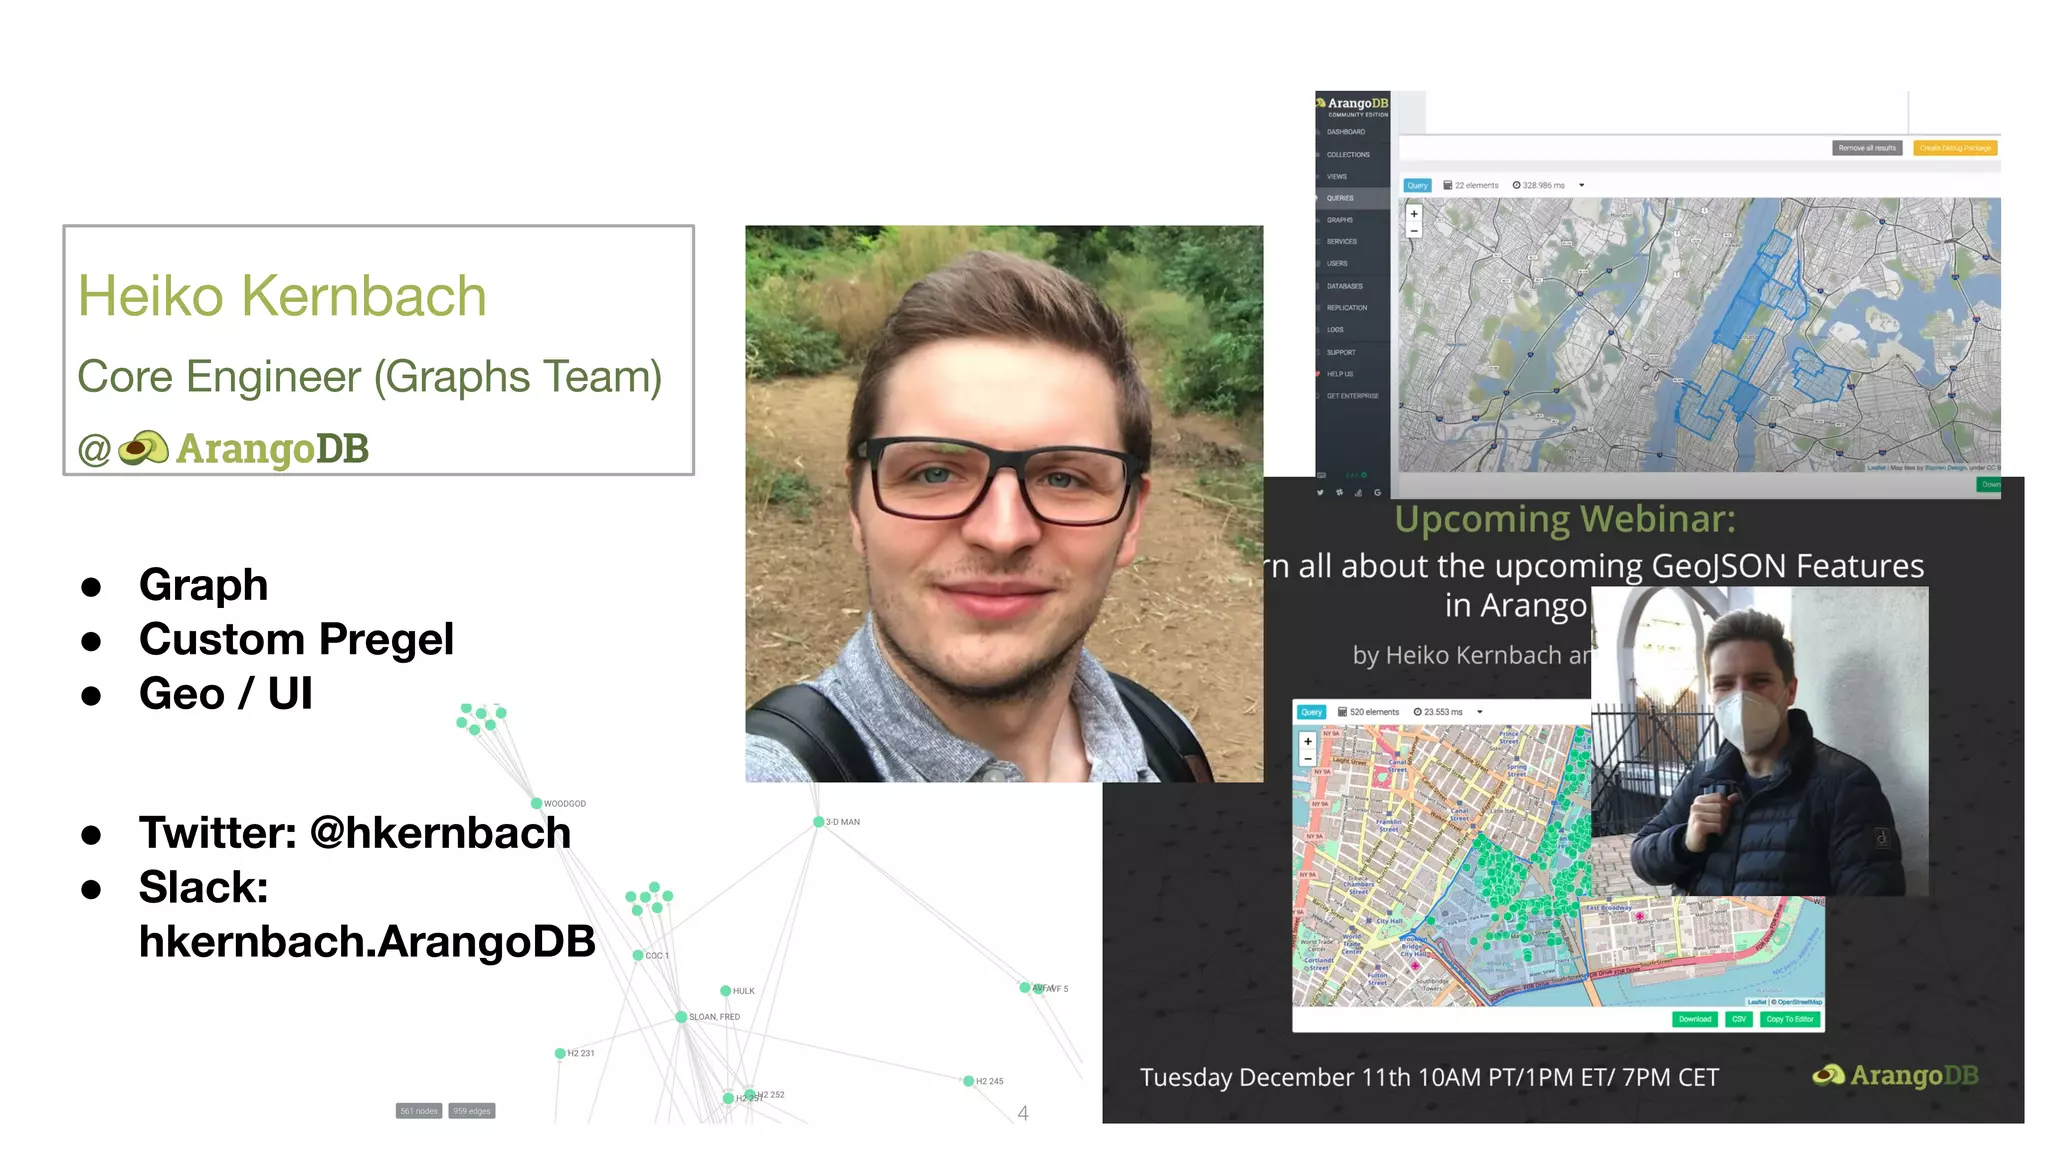The image size is (2048, 1152).
Task: Open VIEWS in the ArangoDB sidebar
Action: pyautogui.click(x=1337, y=177)
